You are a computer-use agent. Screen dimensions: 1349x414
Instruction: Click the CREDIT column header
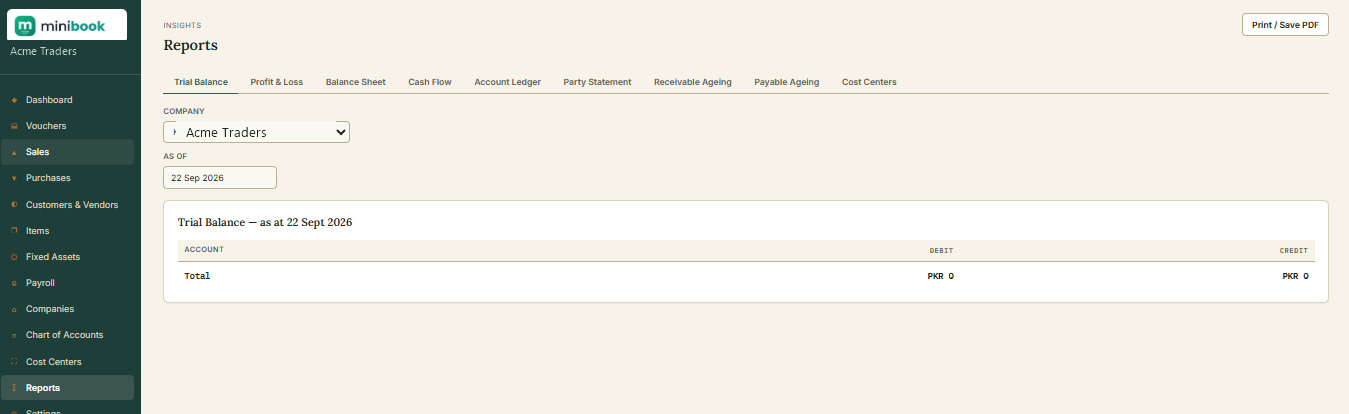[1294, 250]
